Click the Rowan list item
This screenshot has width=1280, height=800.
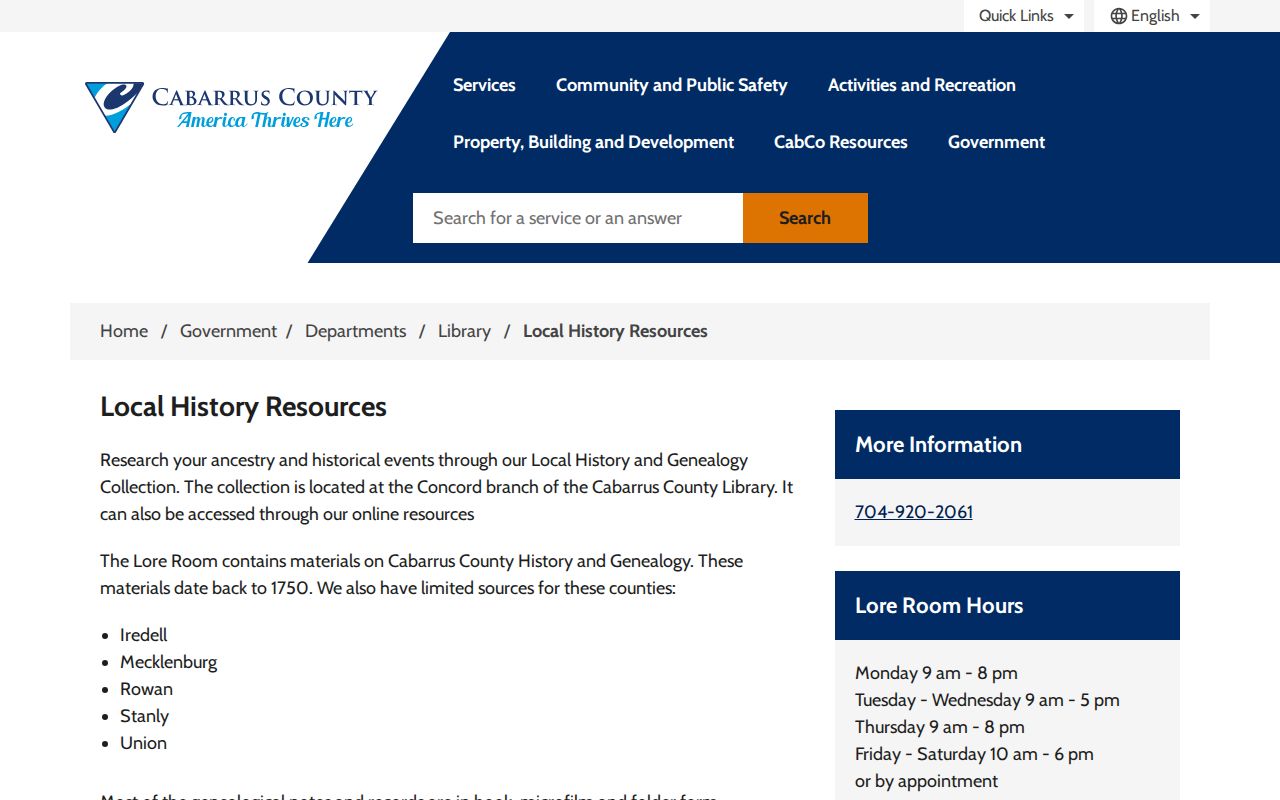[x=146, y=689]
